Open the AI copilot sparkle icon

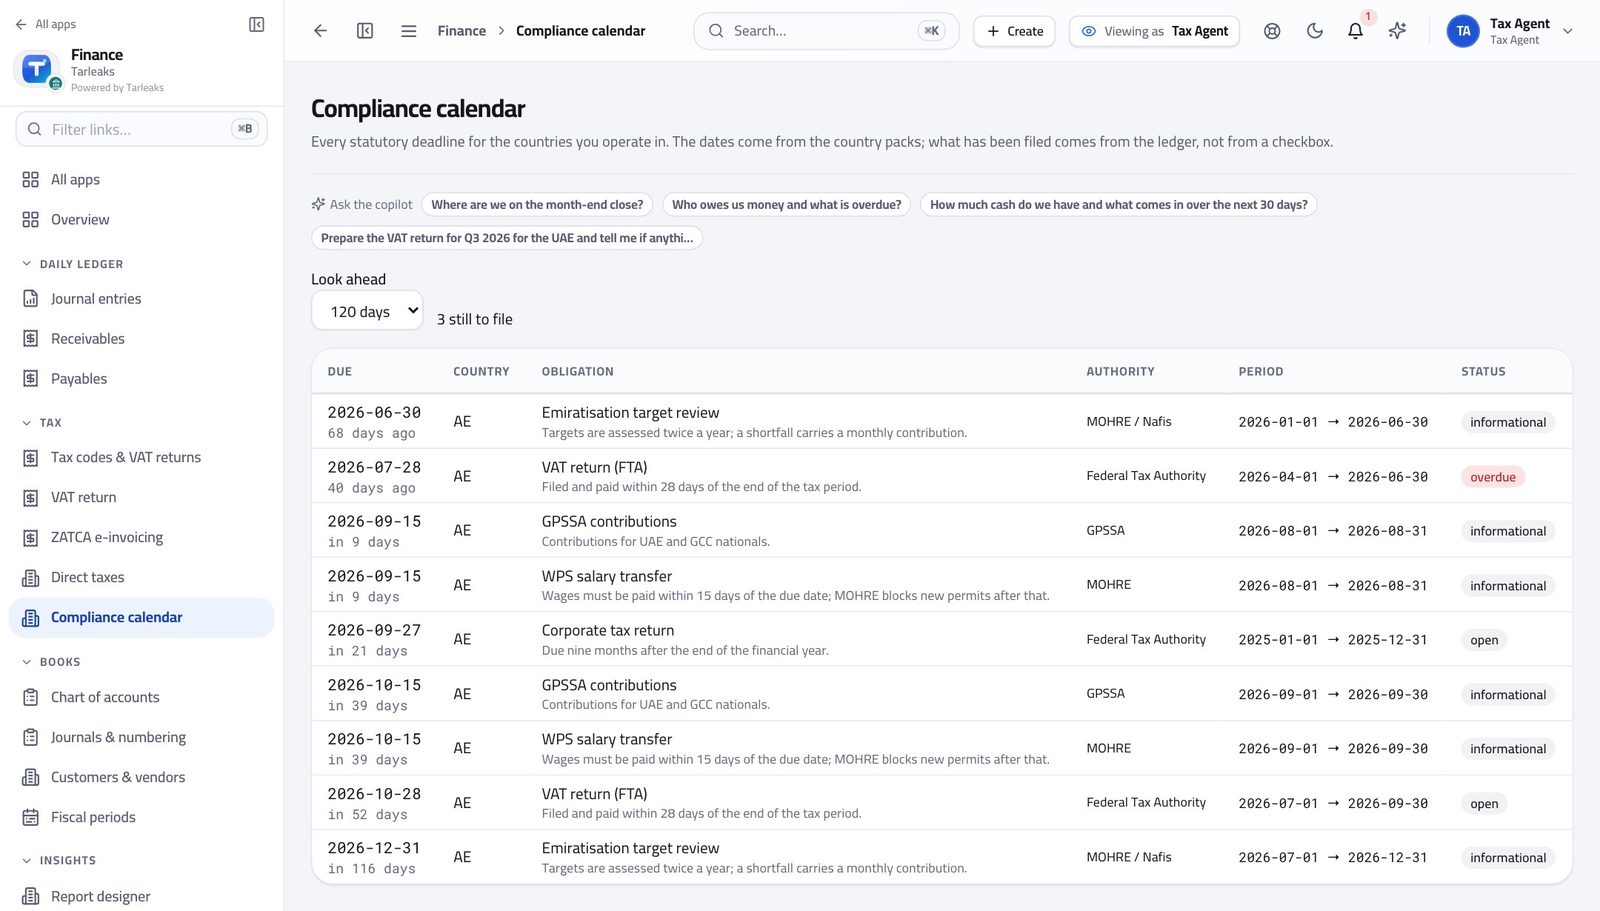click(x=1398, y=31)
